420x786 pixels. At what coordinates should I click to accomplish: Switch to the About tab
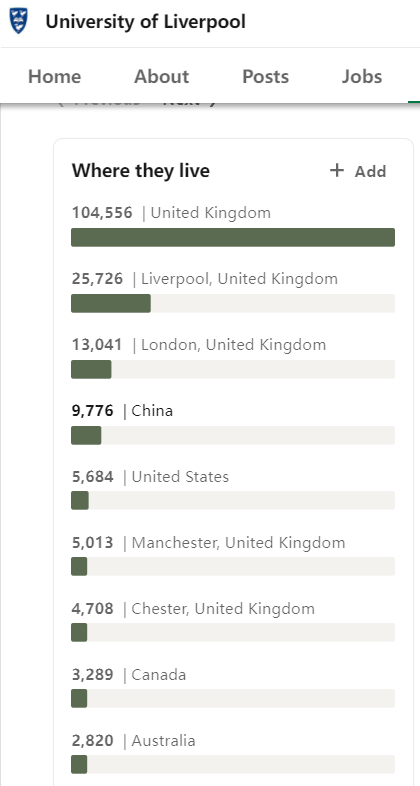pyautogui.click(x=161, y=76)
